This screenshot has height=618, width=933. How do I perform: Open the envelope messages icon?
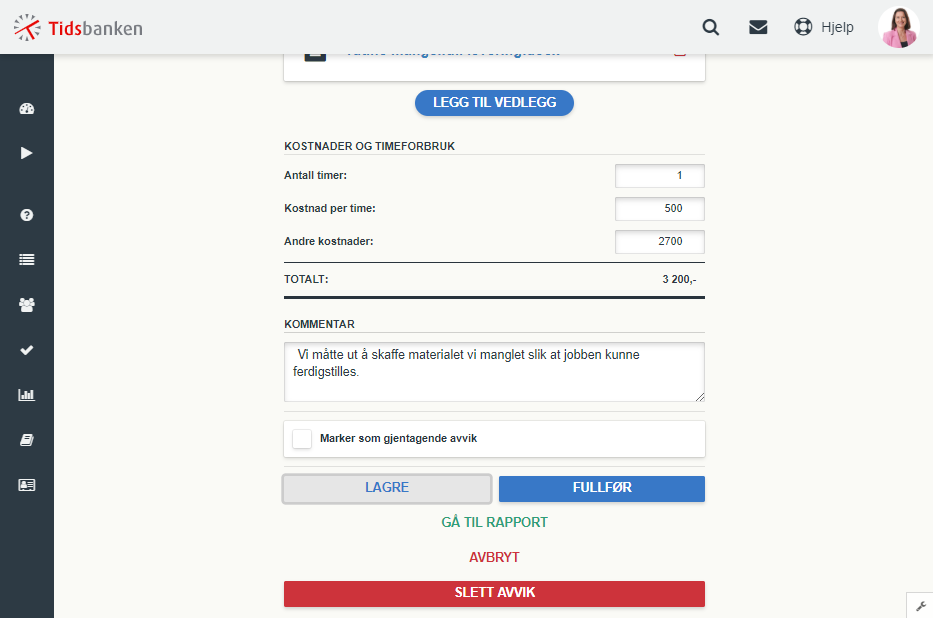(x=757, y=27)
